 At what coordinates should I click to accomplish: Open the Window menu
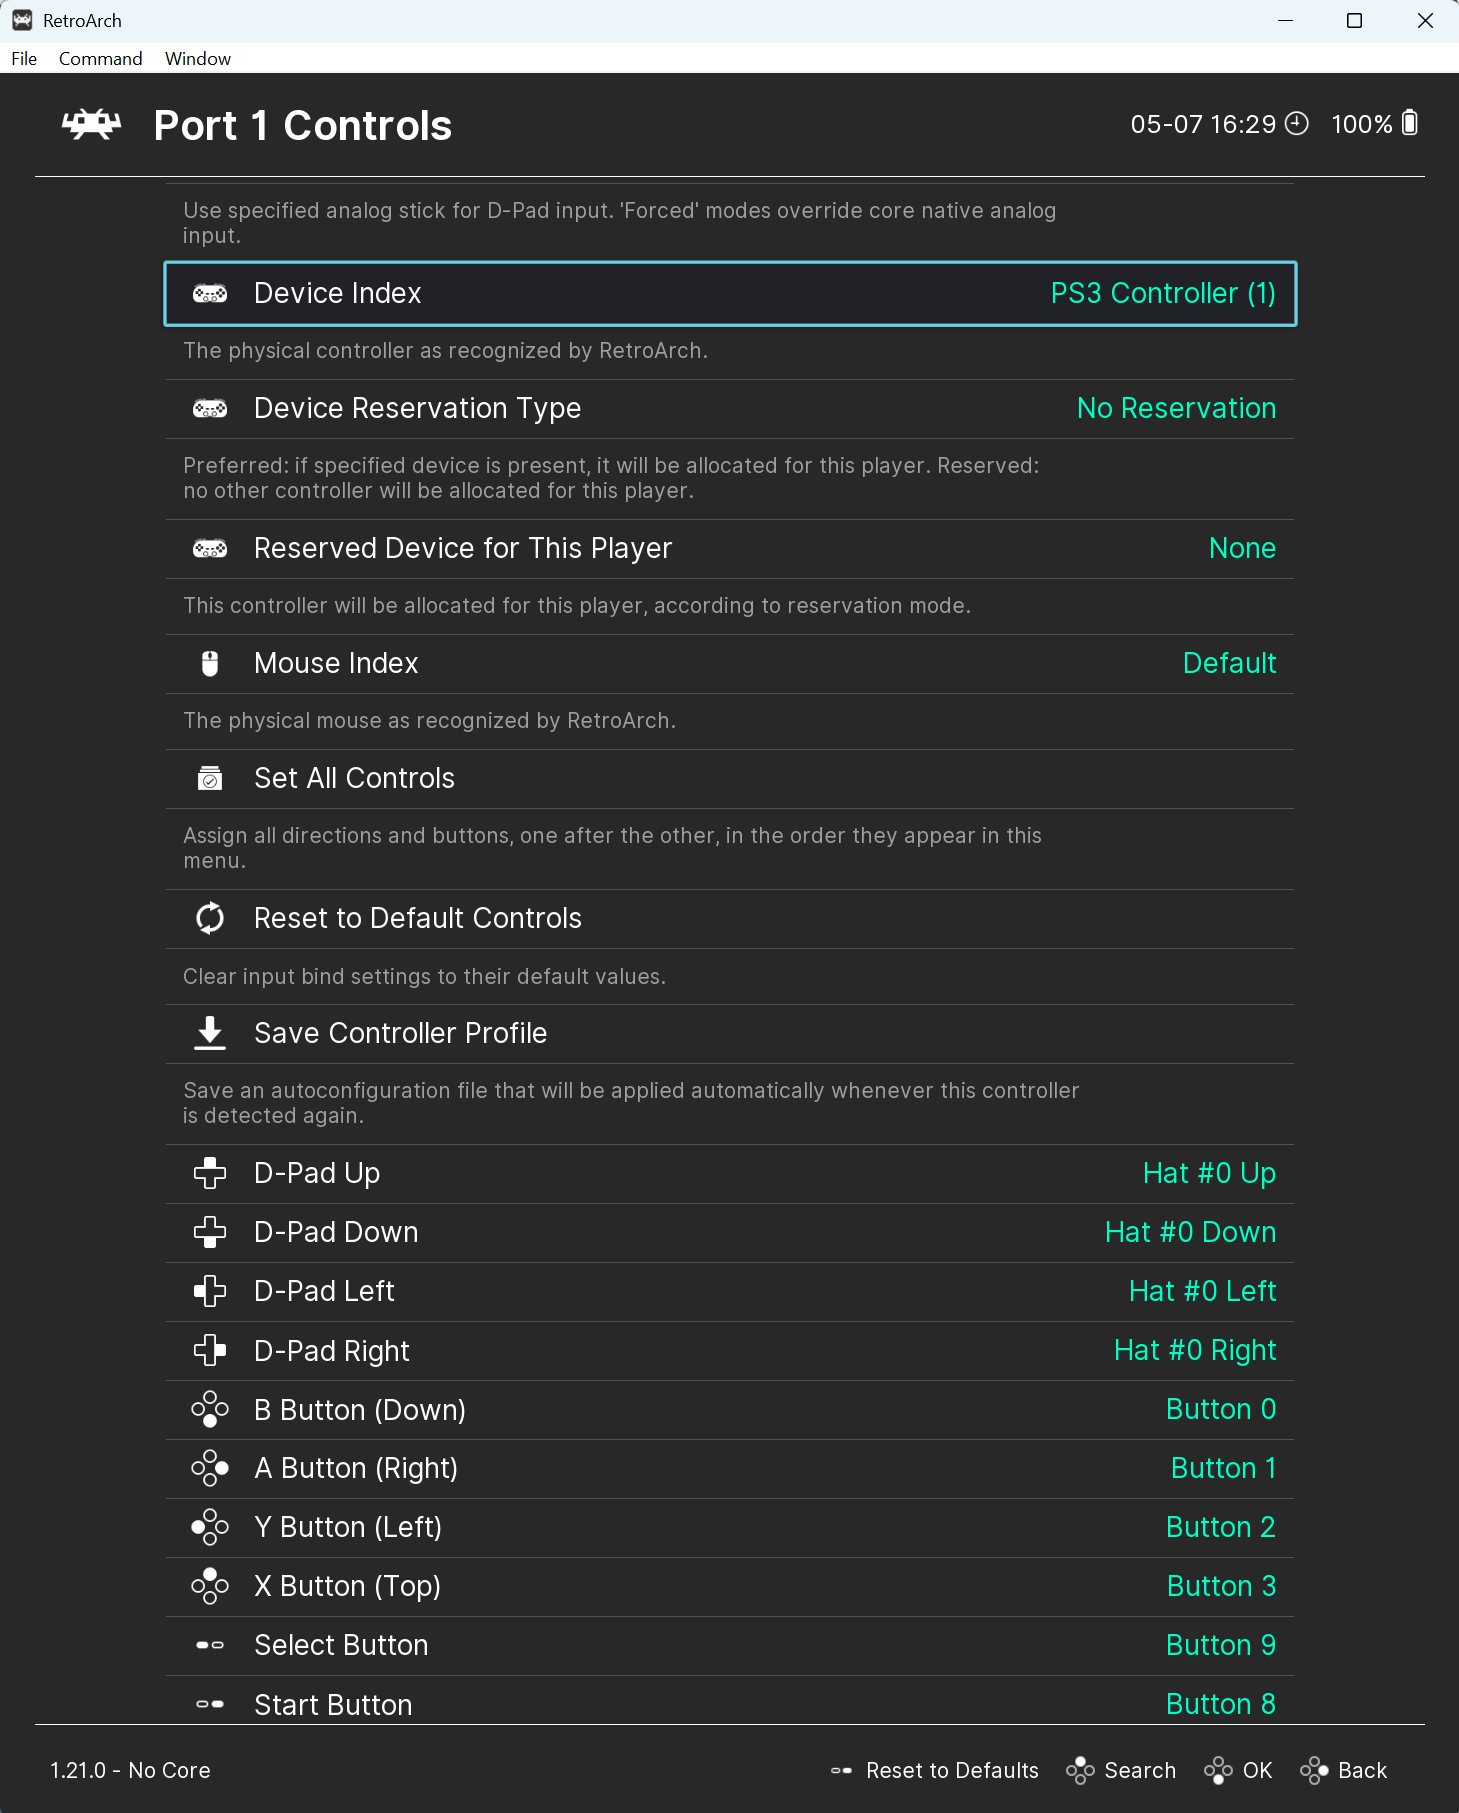click(198, 58)
